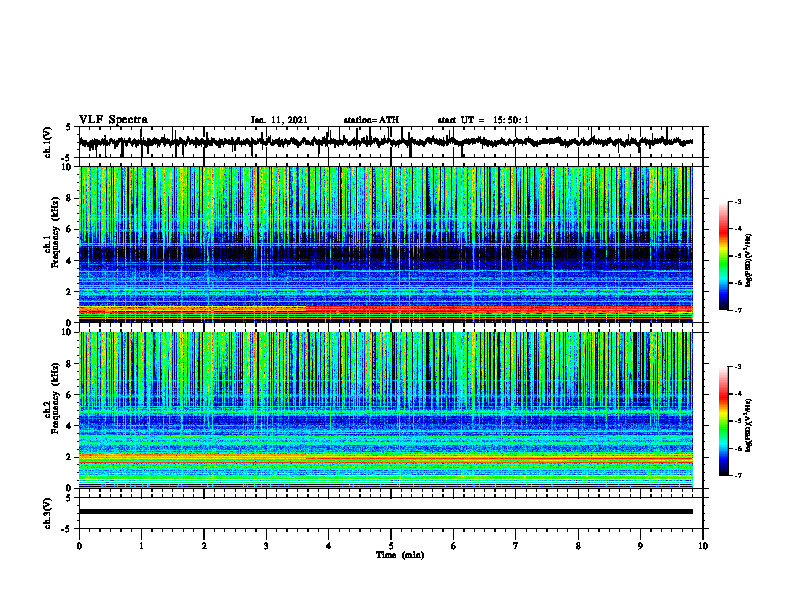Click the "start UT = 15:50: 1" text
The width and height of the screenshot is (792, 612).
[483, 120]
